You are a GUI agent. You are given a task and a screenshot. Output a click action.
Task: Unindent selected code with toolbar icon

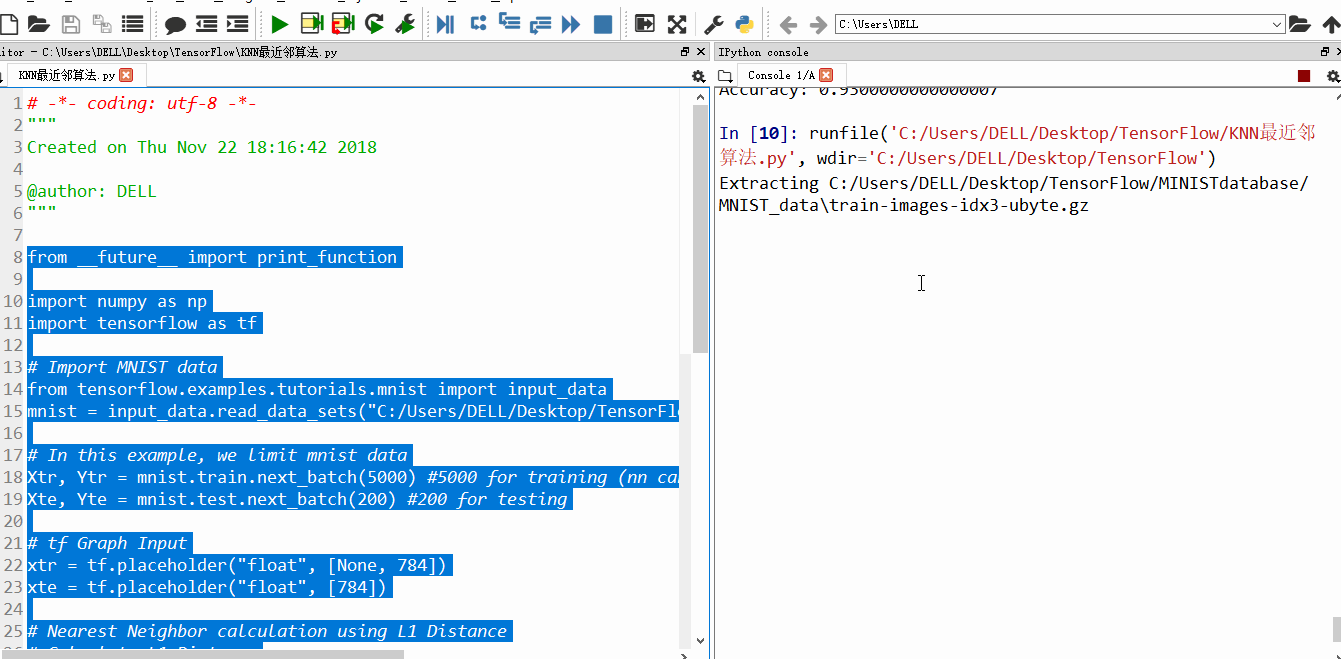[x=207, y=24]
